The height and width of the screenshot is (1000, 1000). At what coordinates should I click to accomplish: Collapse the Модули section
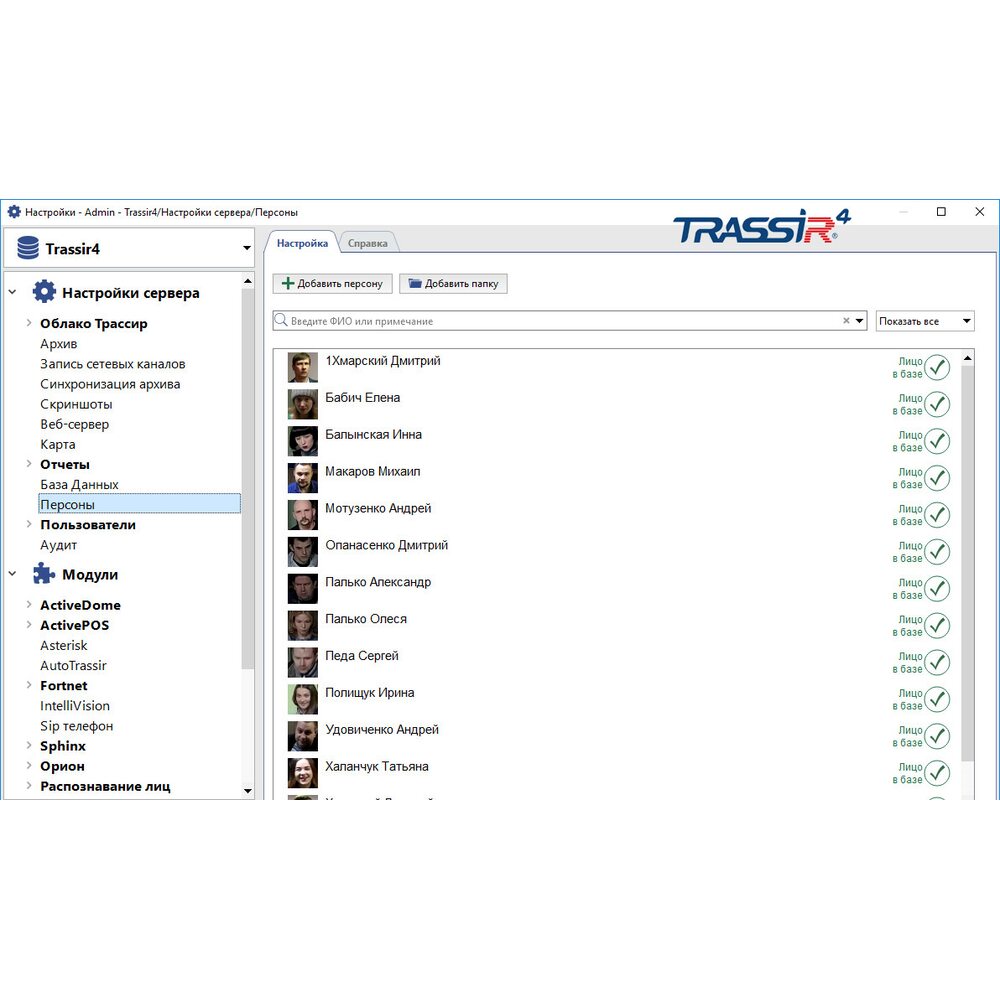12,574
